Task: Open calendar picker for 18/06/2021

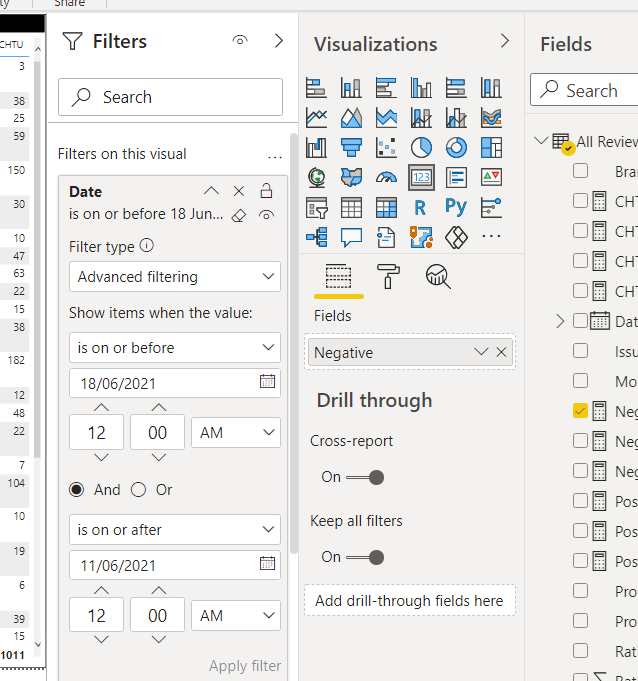Action: tap(267, 381)
